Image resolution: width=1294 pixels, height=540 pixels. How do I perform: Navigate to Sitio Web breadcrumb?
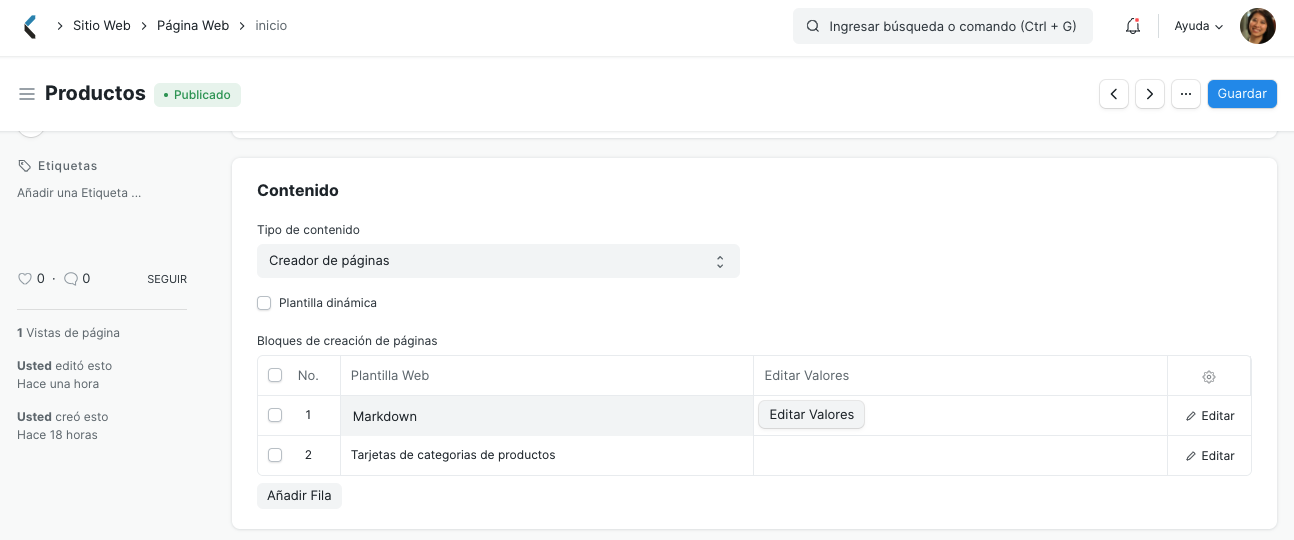click(x=102, y=26)
